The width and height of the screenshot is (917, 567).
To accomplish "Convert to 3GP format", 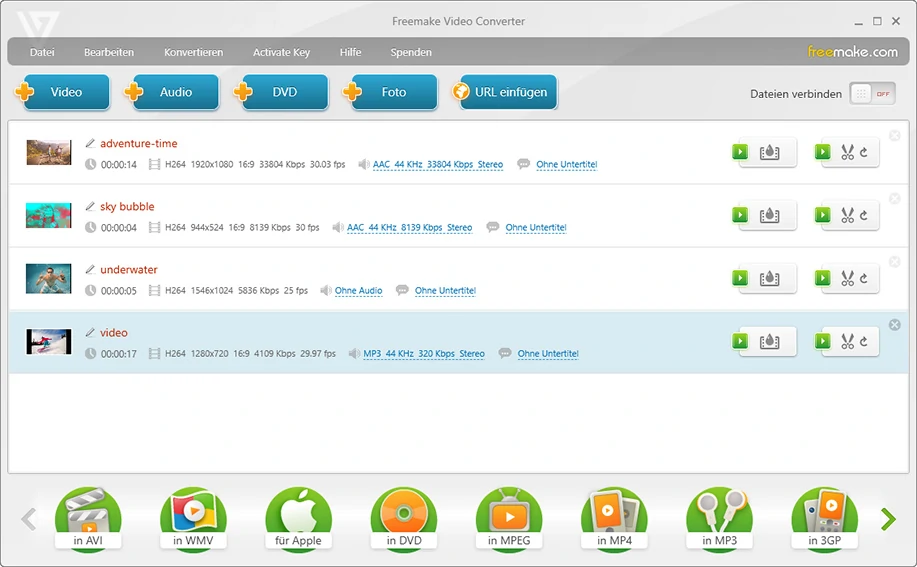I will pos(825,518).
